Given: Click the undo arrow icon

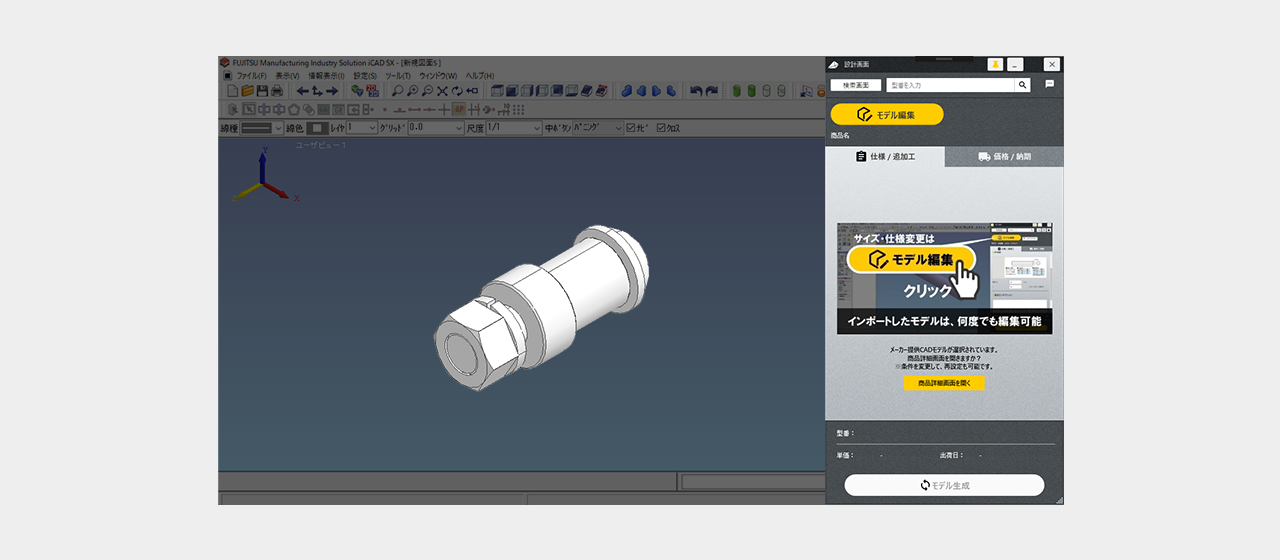Looking at the screenshot, I should pos(696,91).
